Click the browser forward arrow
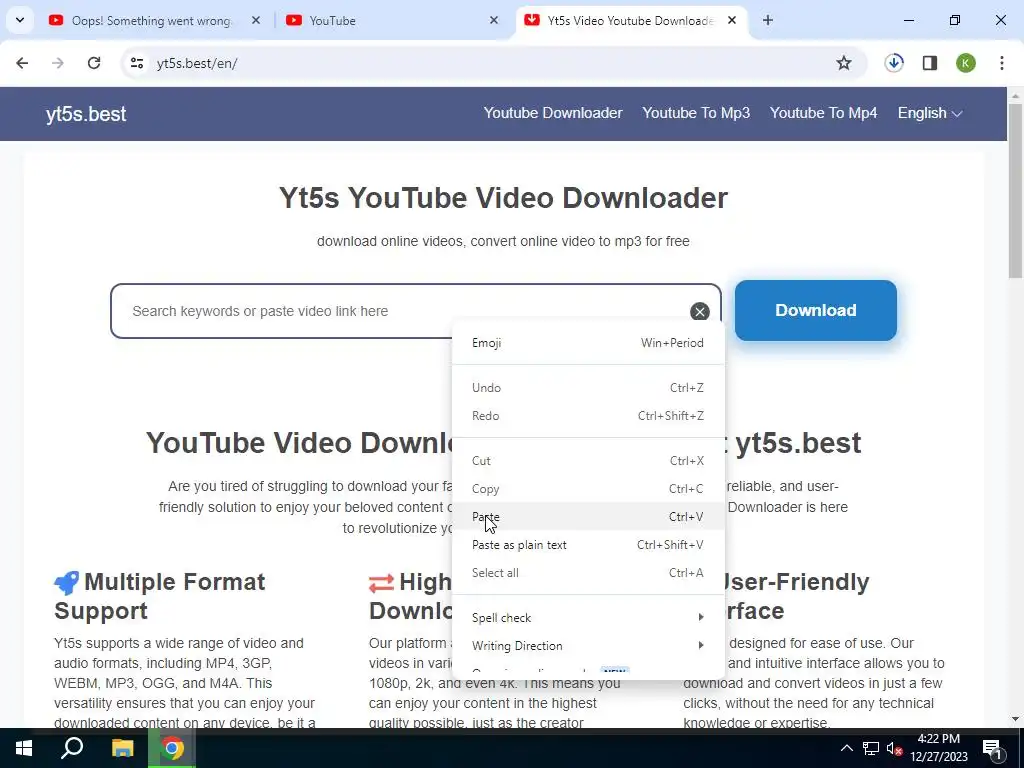 click(x=58, y=63)
